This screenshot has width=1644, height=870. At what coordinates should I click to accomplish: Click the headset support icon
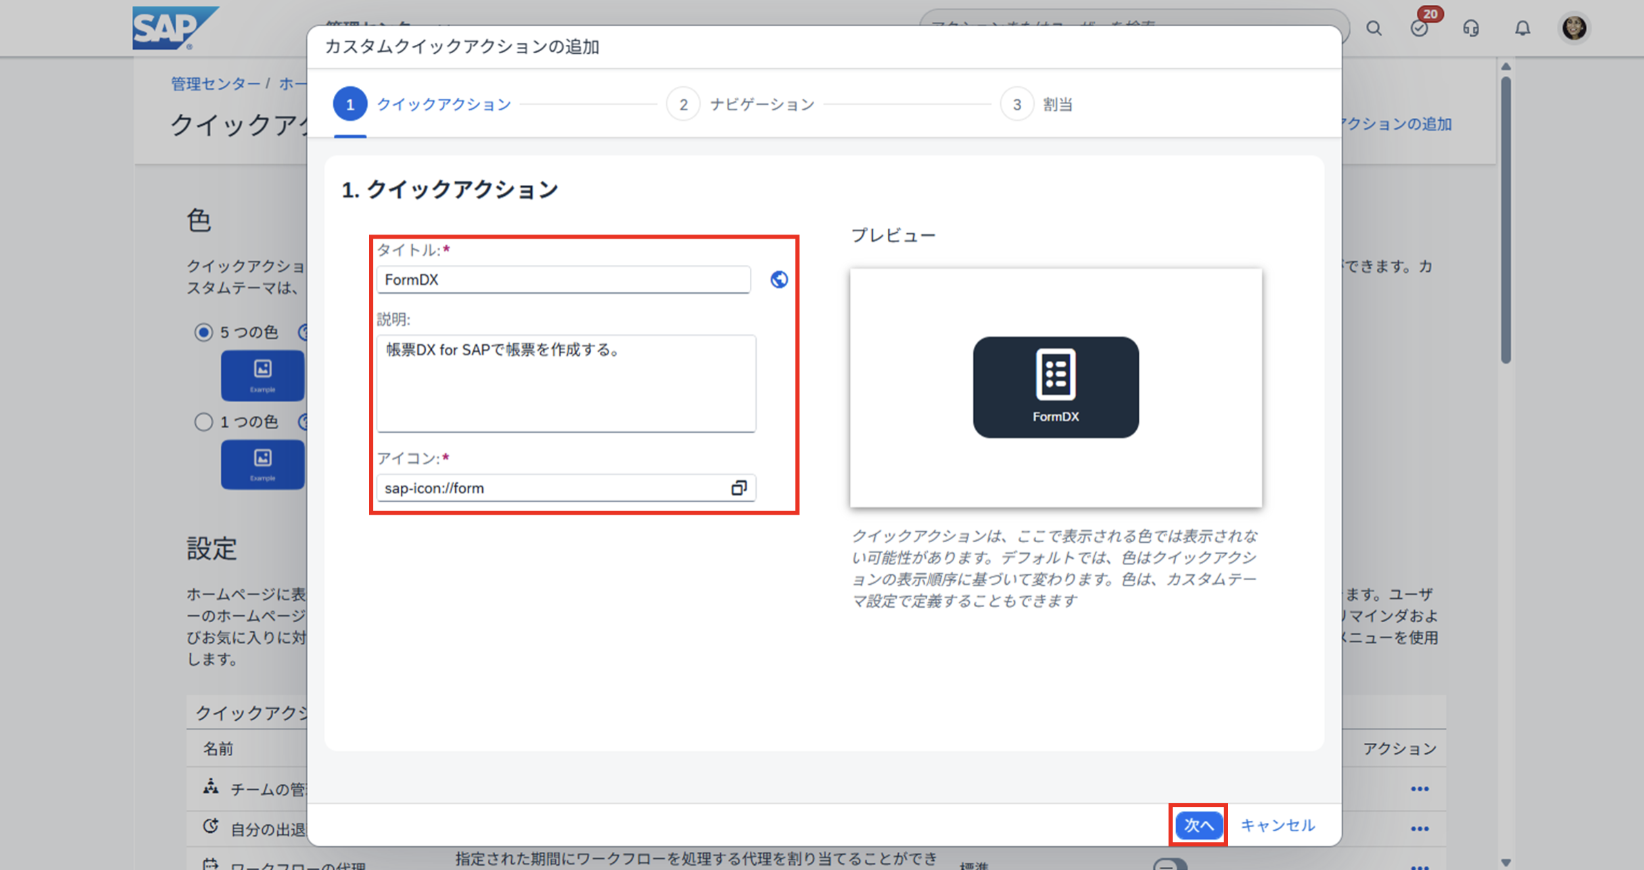click(1471, 28)
